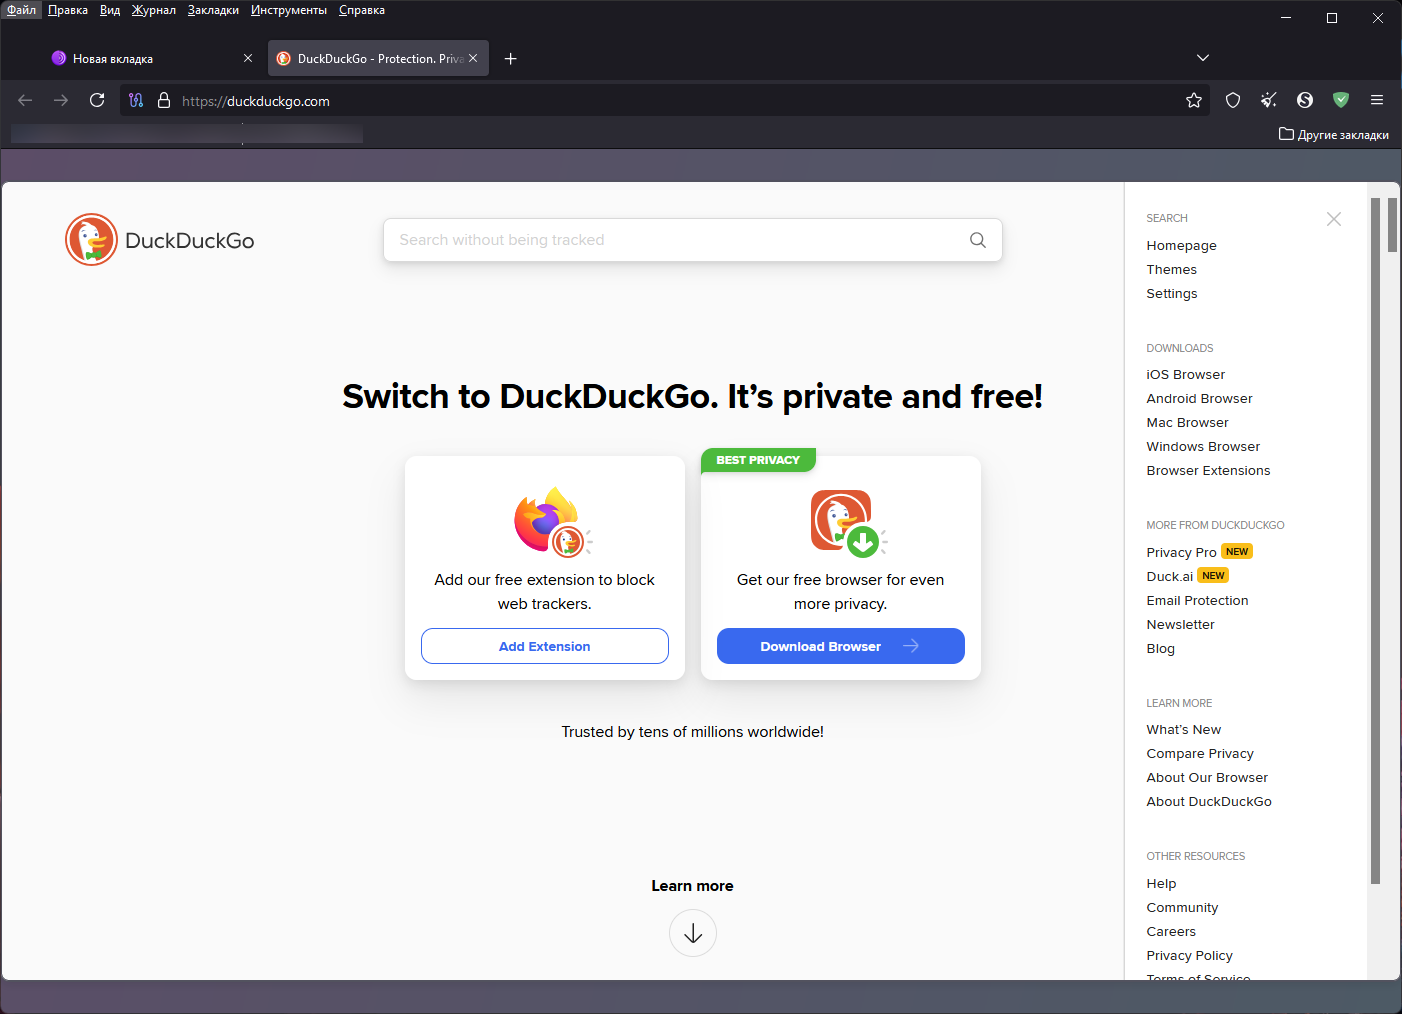
Task: Go forward using the forward arrow
Action: (x=61, y=100)
